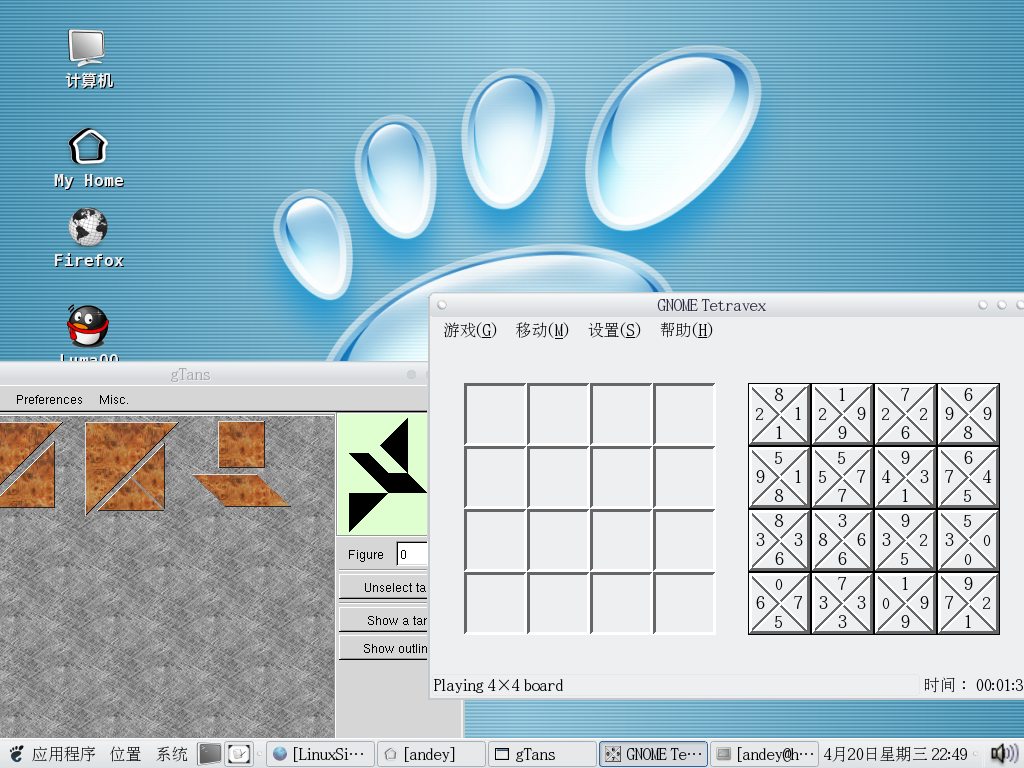The image size is (1024, 768).
Task: Open the 游戏(G) menu in Tetravex
Action: click(470, 330)
